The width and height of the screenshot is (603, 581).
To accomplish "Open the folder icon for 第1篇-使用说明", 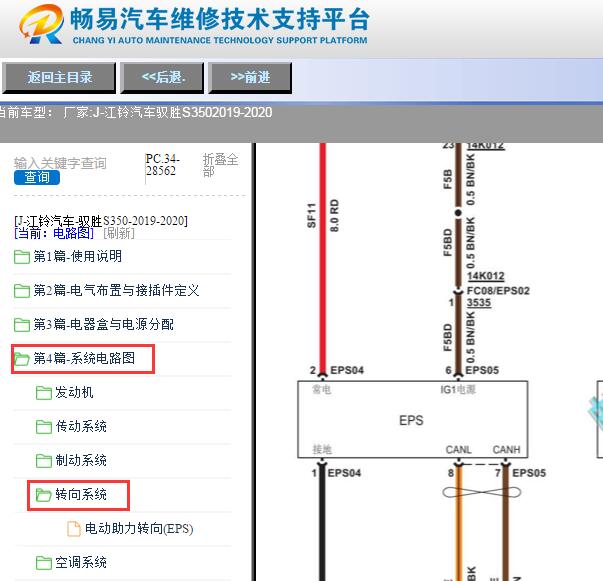I will point(22,257).
